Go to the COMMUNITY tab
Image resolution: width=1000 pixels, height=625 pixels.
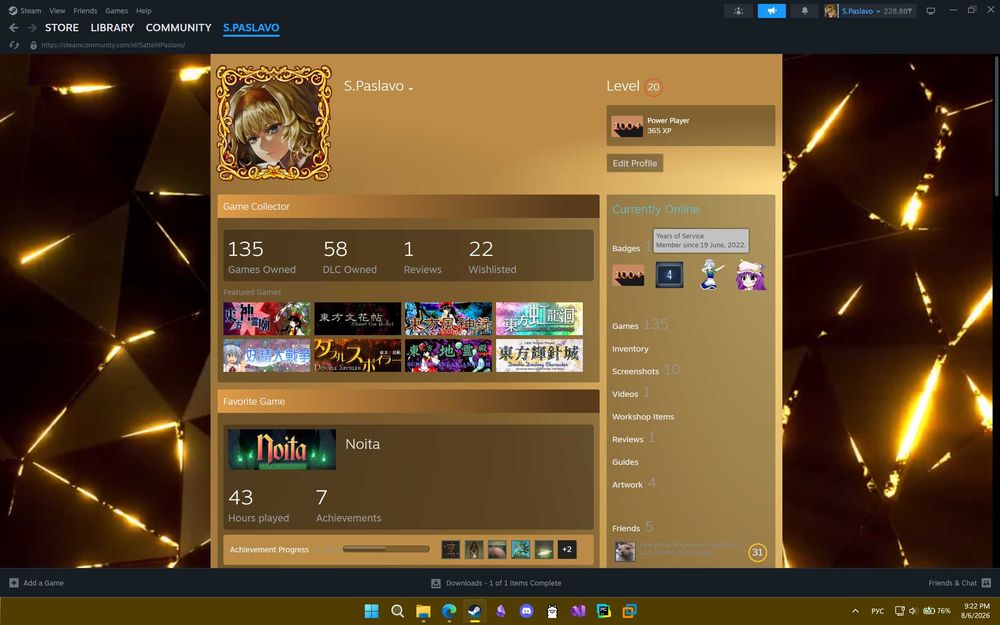179,27
